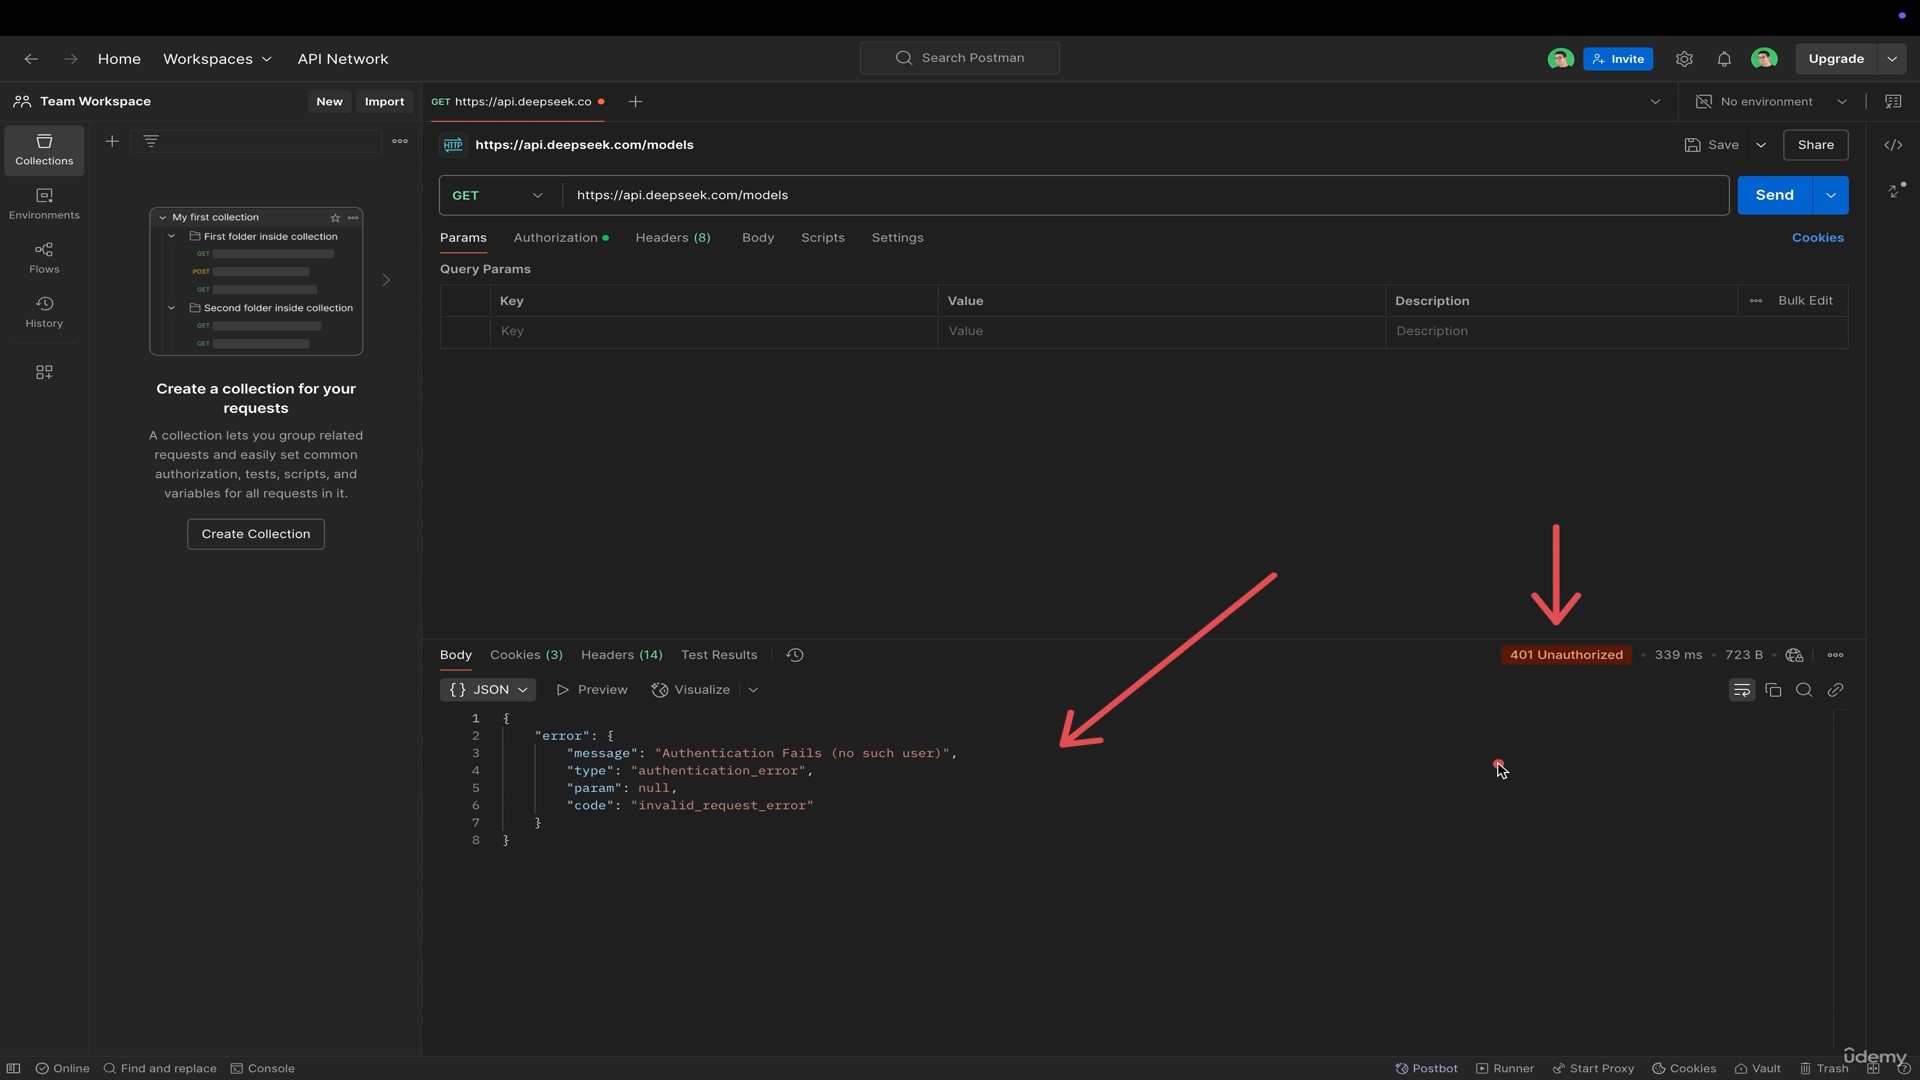Click the Search Postman field
Image resolution: width=1920 pixels, height=1080 pixels.
(960, 58)
